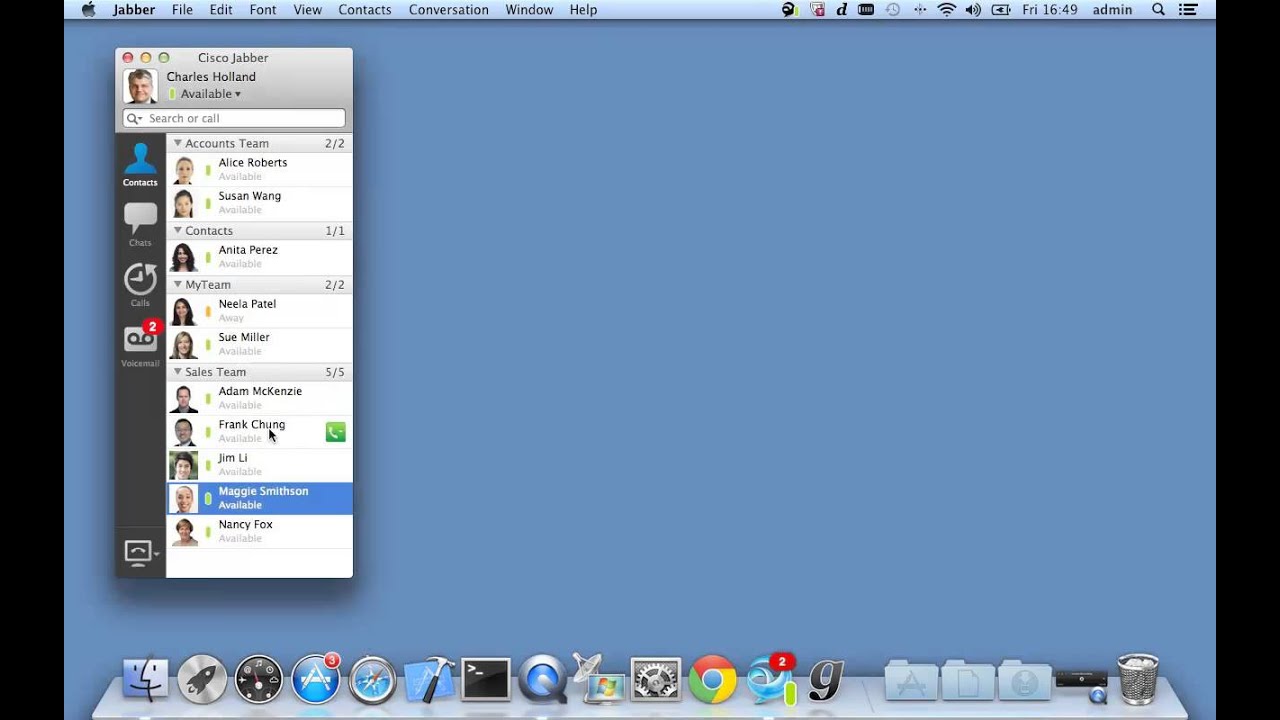The height and width of the screenshot is (720, 1280).
Task: Open Google Chrome from the Dock
Action: click(x=712, y=679)
